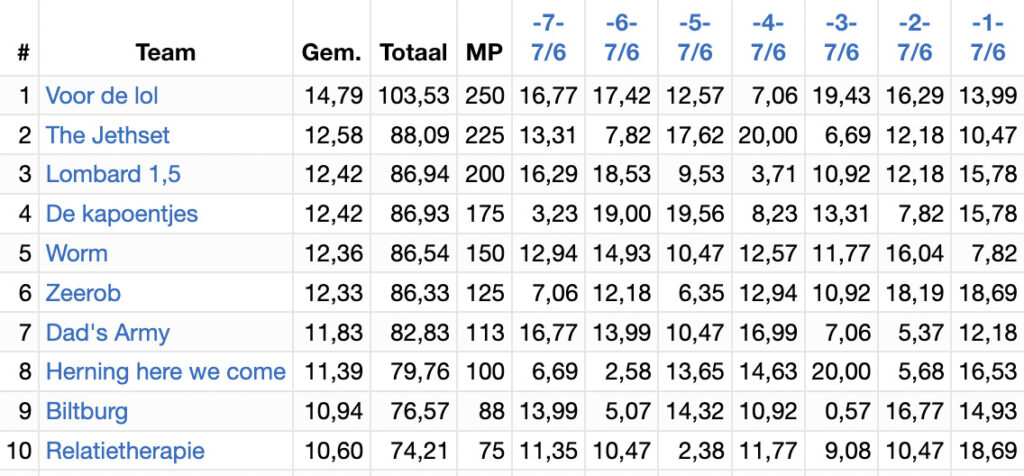
Task: Open the Worm team link
Action: 77,253
